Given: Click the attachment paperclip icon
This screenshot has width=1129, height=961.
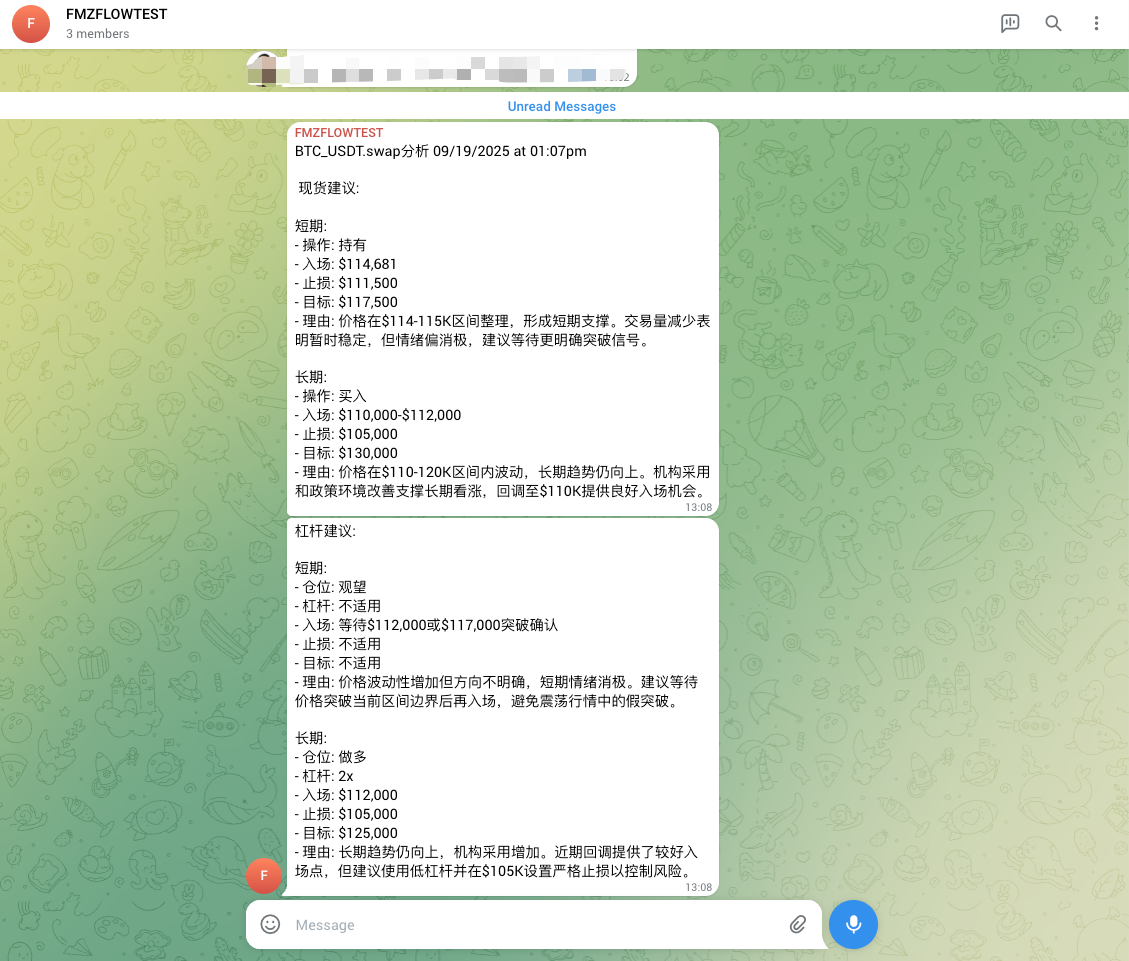Looking at the screenshot, I should click(x=798, y=924).
